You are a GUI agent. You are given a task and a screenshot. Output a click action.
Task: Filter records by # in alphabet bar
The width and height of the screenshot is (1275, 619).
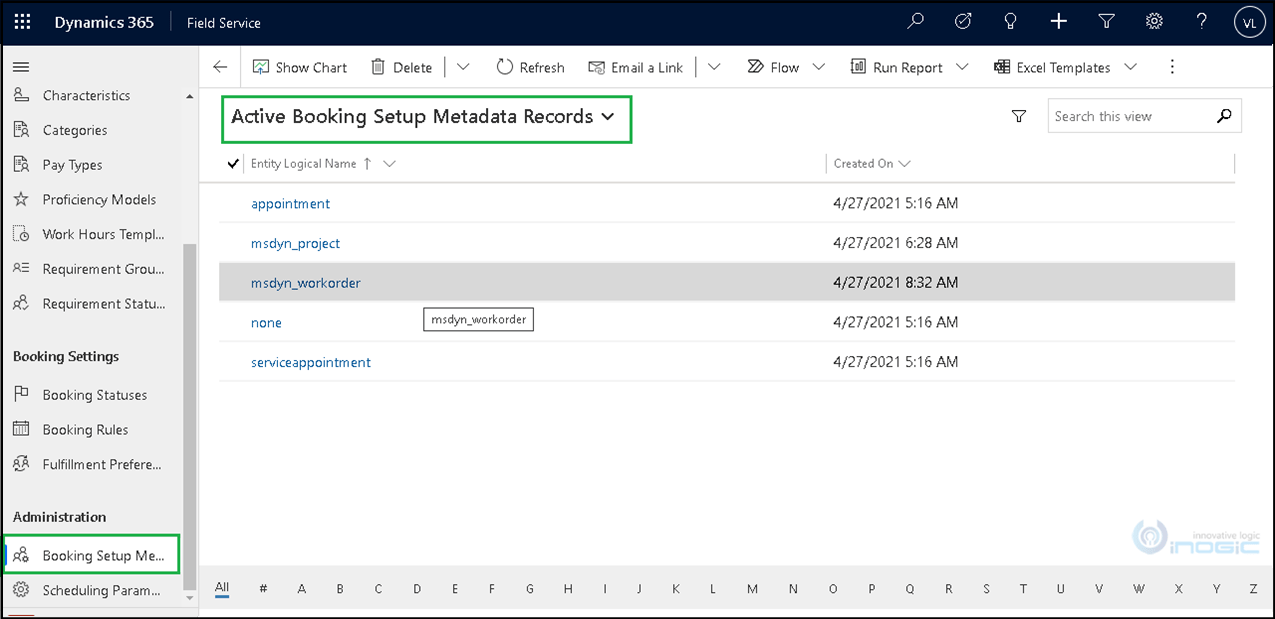pos(263,589)
